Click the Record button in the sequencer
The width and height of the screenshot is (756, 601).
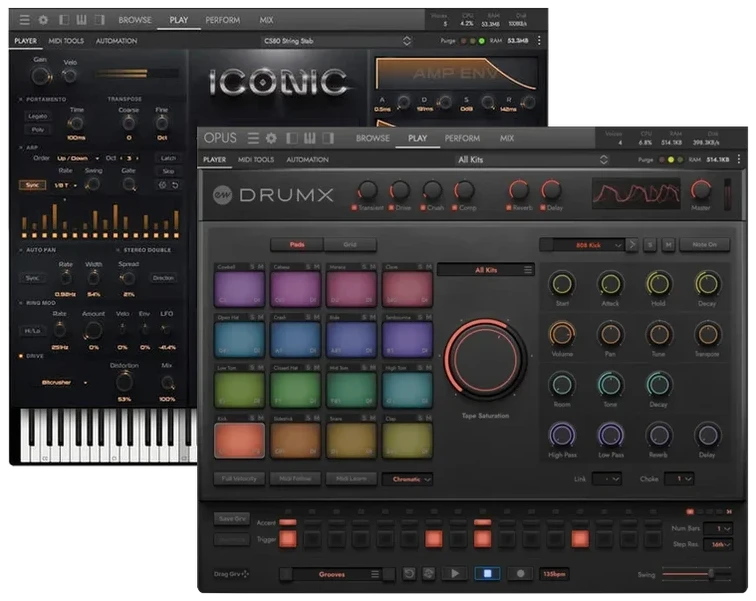tap(520, 574)
